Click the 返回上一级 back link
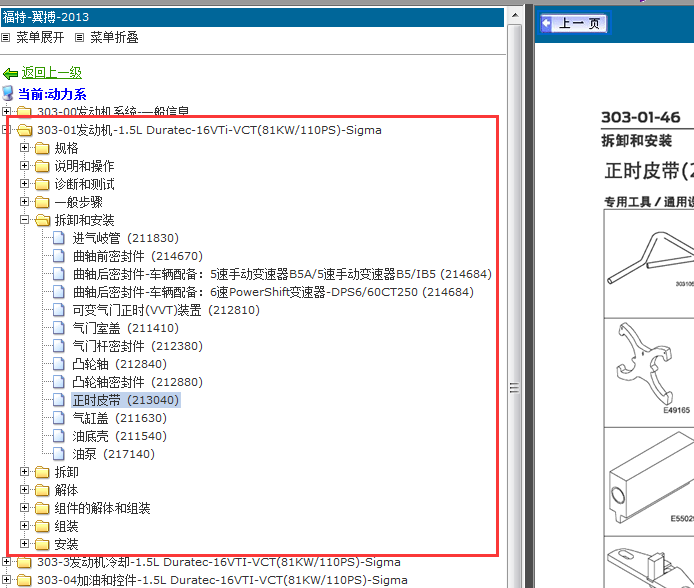 [52, 73]
